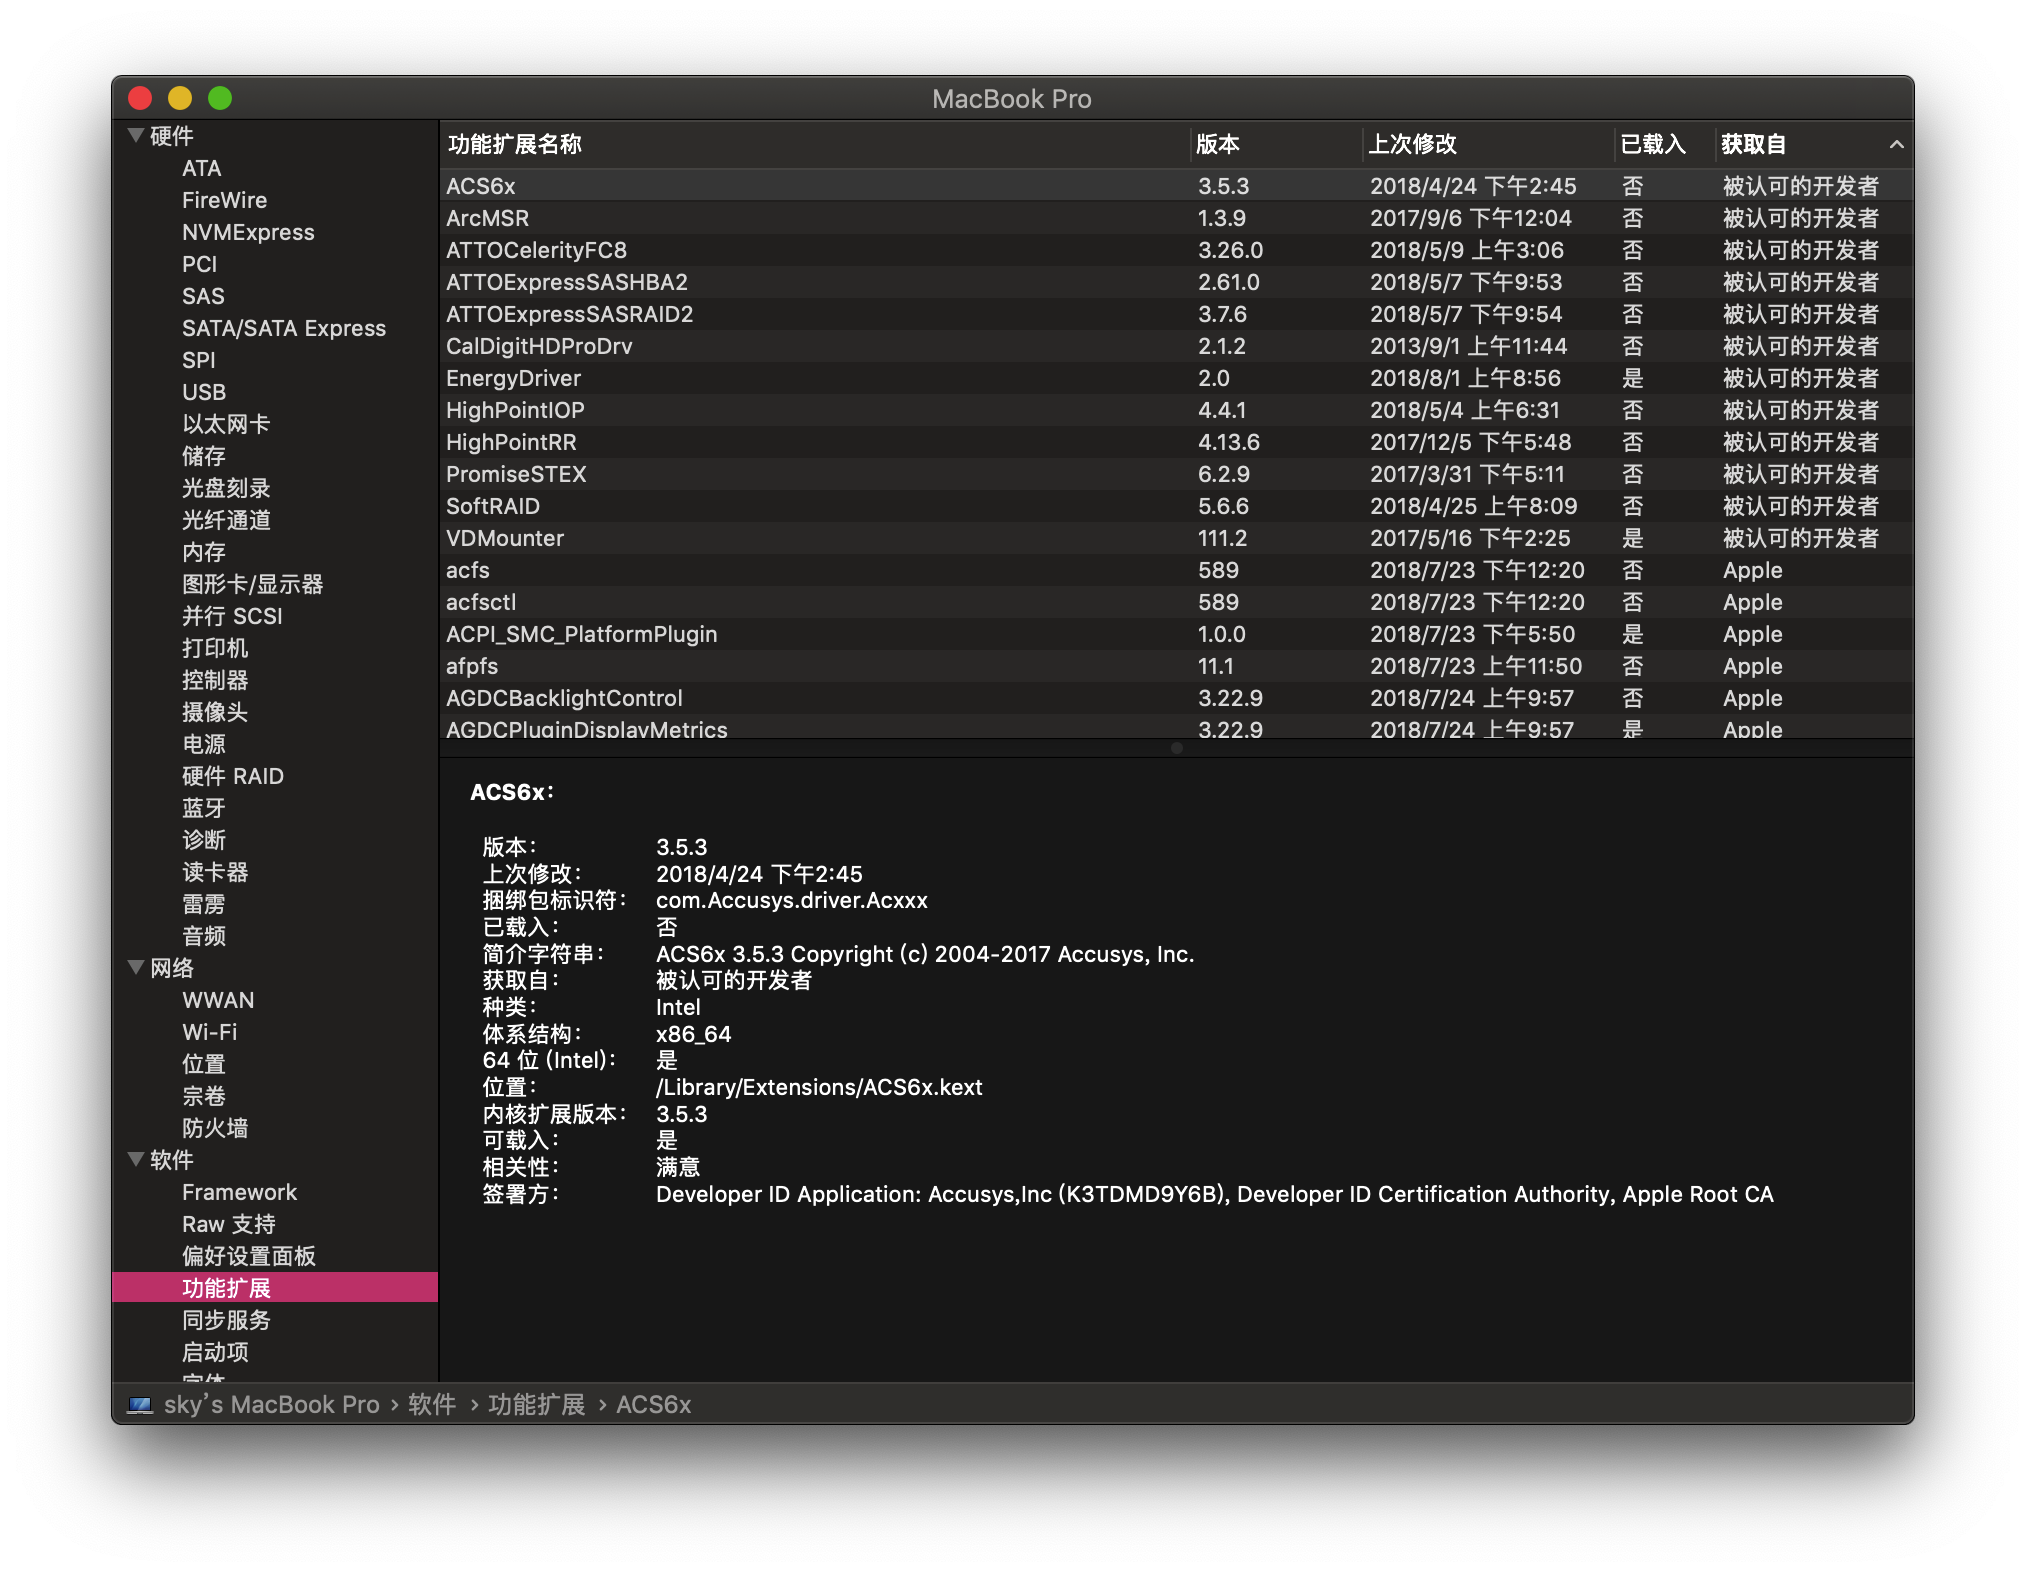Select the acfsctl extension row

tap(1176, 602)
